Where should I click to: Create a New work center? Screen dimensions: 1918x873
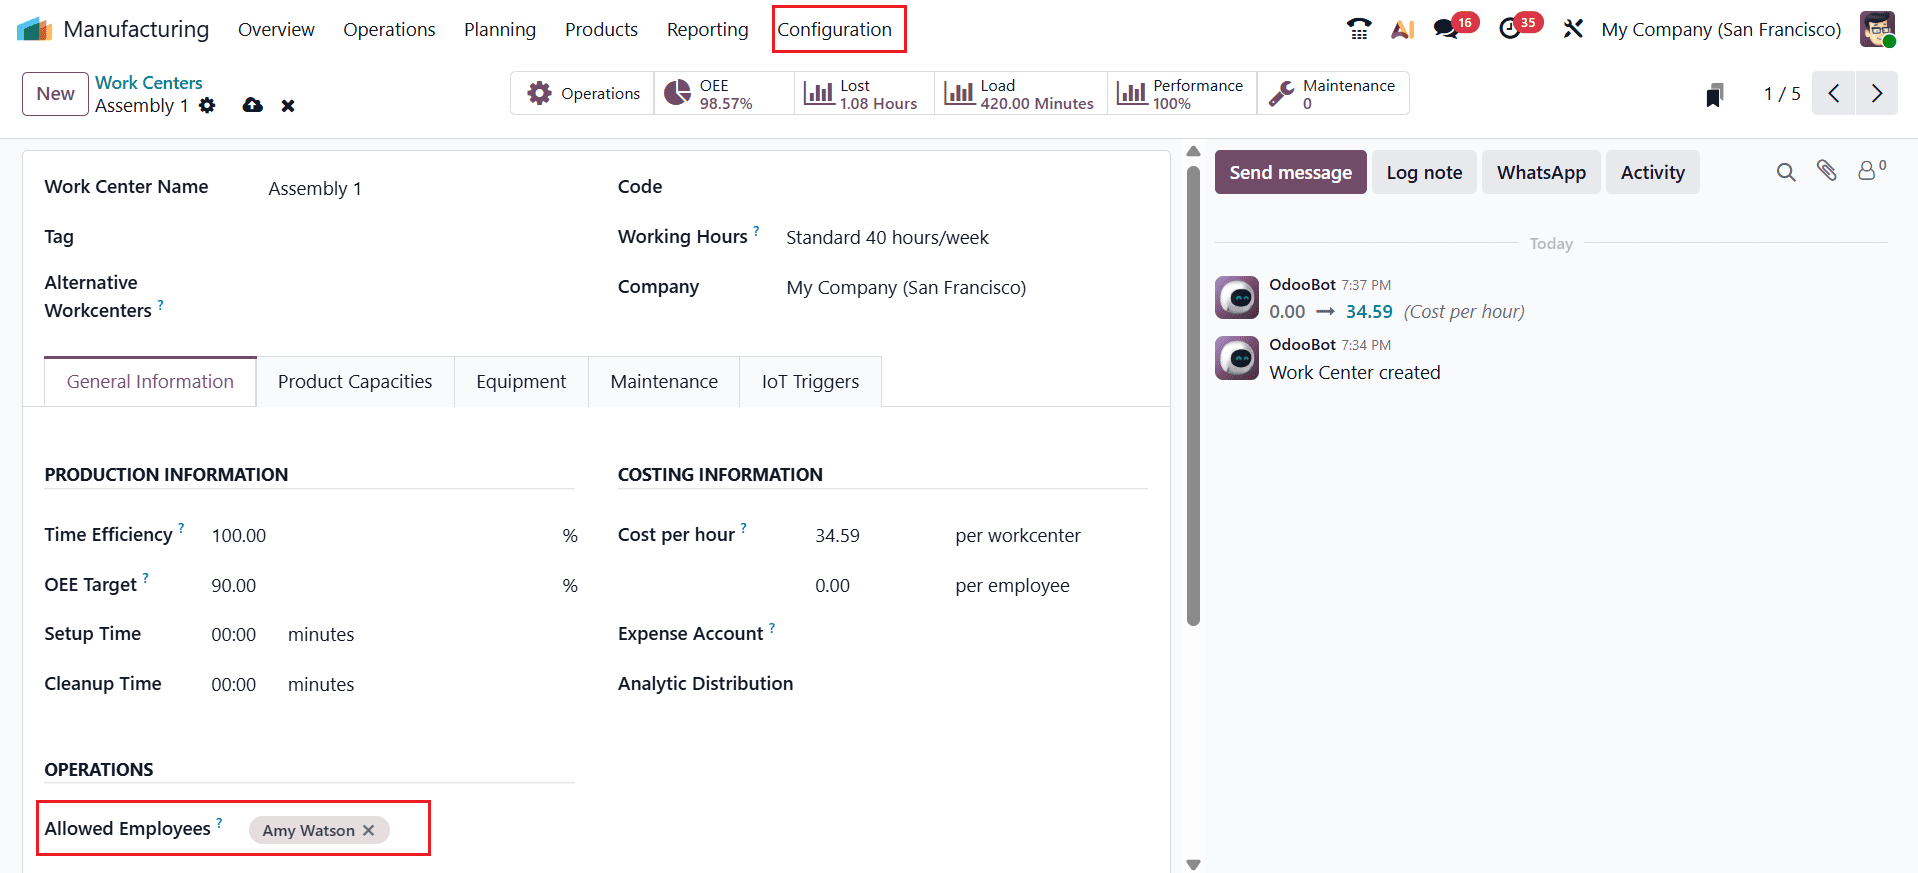click(55, 93)
